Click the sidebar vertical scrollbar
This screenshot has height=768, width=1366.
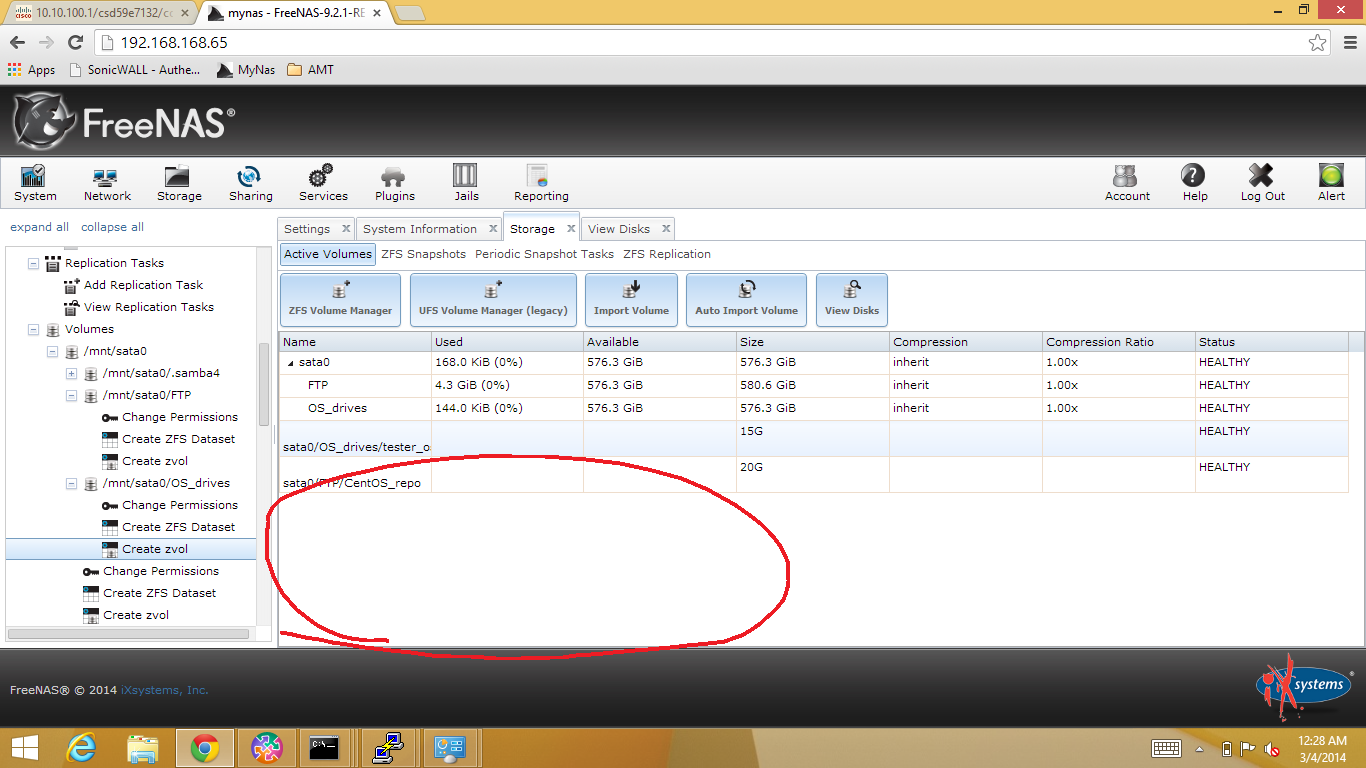click(264, 384)
